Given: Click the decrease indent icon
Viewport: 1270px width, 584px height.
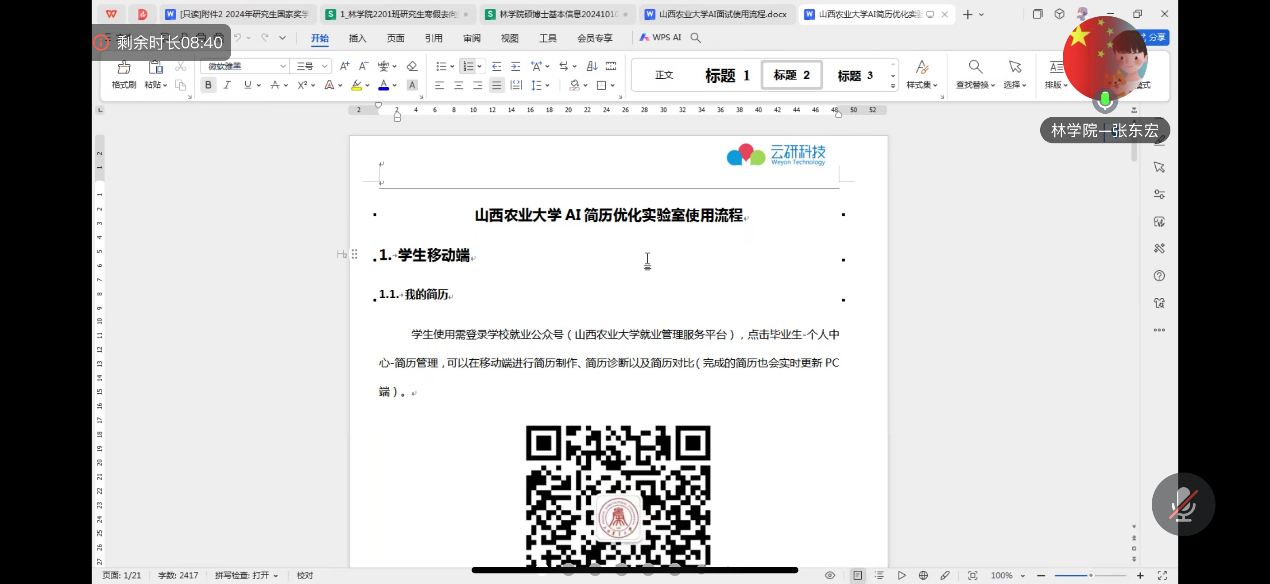Looking at the screenshot, I should [497, 66].
